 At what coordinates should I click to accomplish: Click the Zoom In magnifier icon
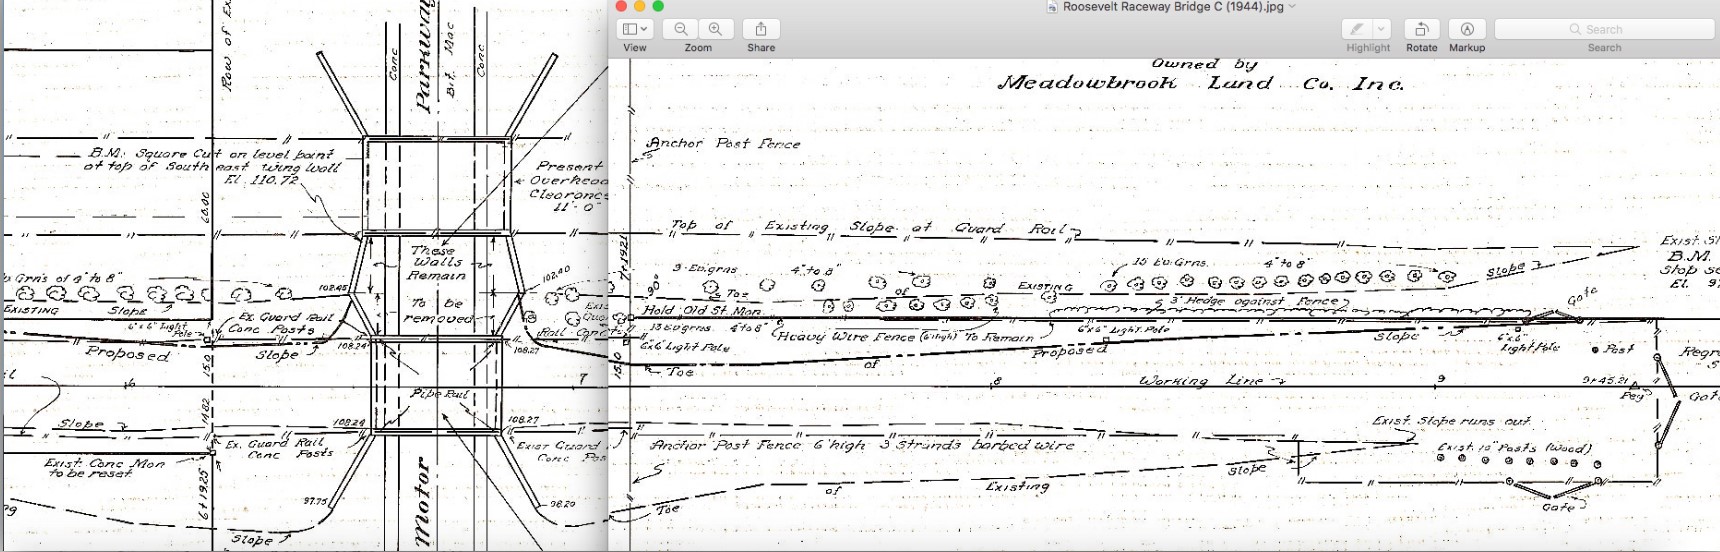pos(715,30)
